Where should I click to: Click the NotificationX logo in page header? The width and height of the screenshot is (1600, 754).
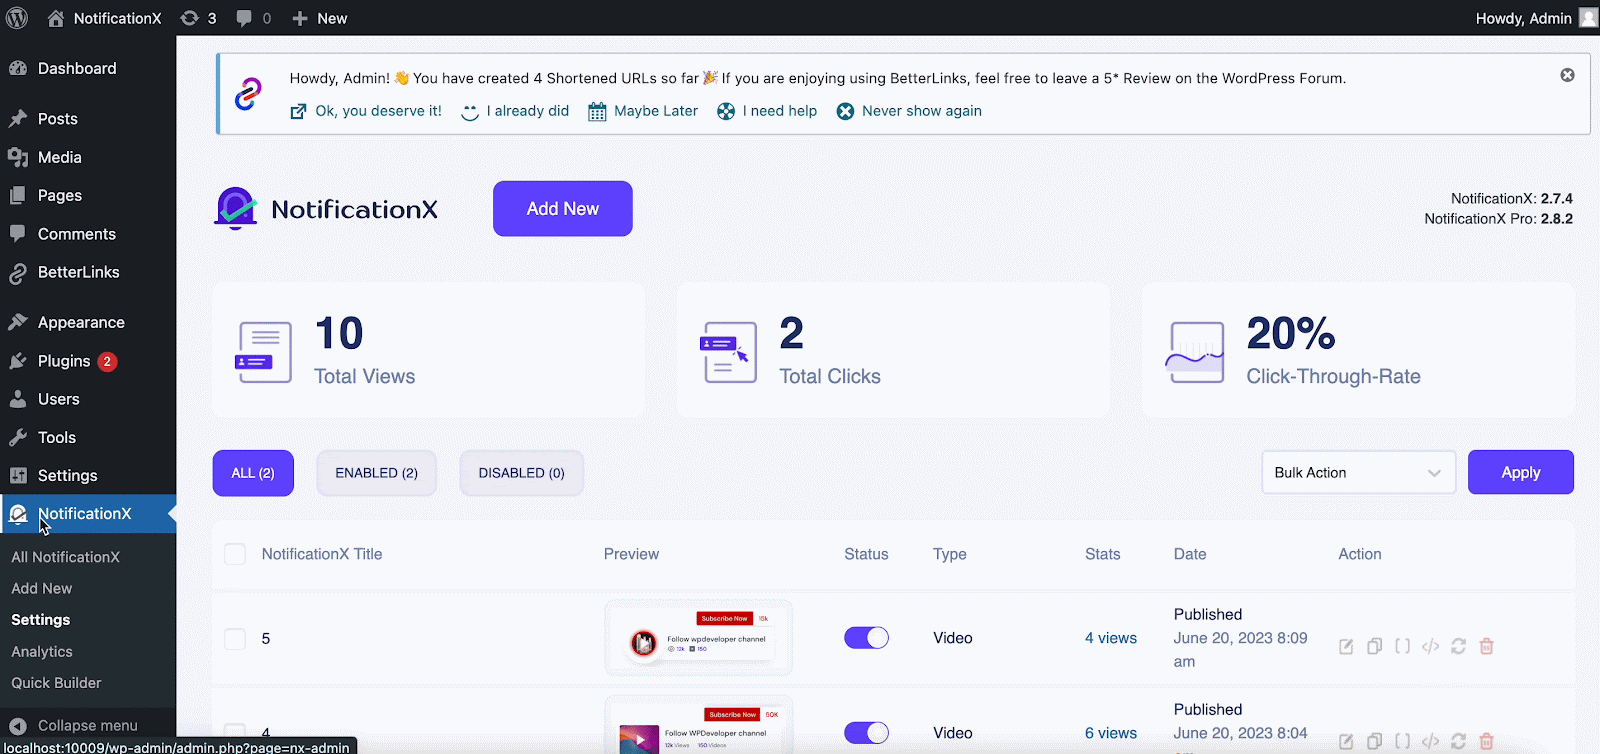click(x=326, y=208)
